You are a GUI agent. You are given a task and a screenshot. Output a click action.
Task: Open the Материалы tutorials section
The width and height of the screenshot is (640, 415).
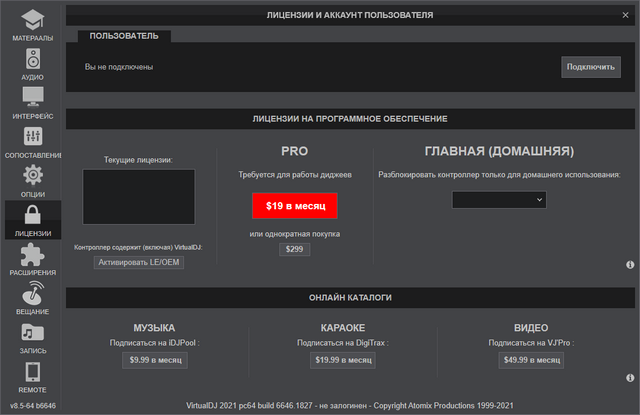pyautogui.click(x=32, y=24)
